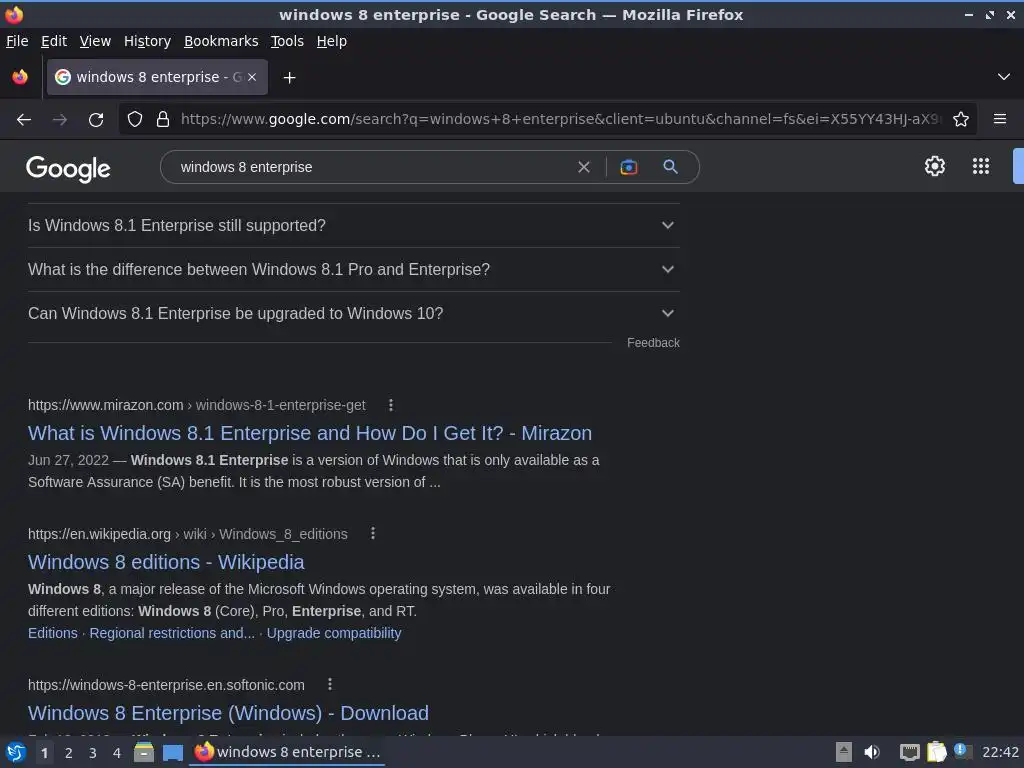Open the Mirazon Windows 8.1 Enterprise result
This screenshot has width=1024, height=768.
coord(310,433)
